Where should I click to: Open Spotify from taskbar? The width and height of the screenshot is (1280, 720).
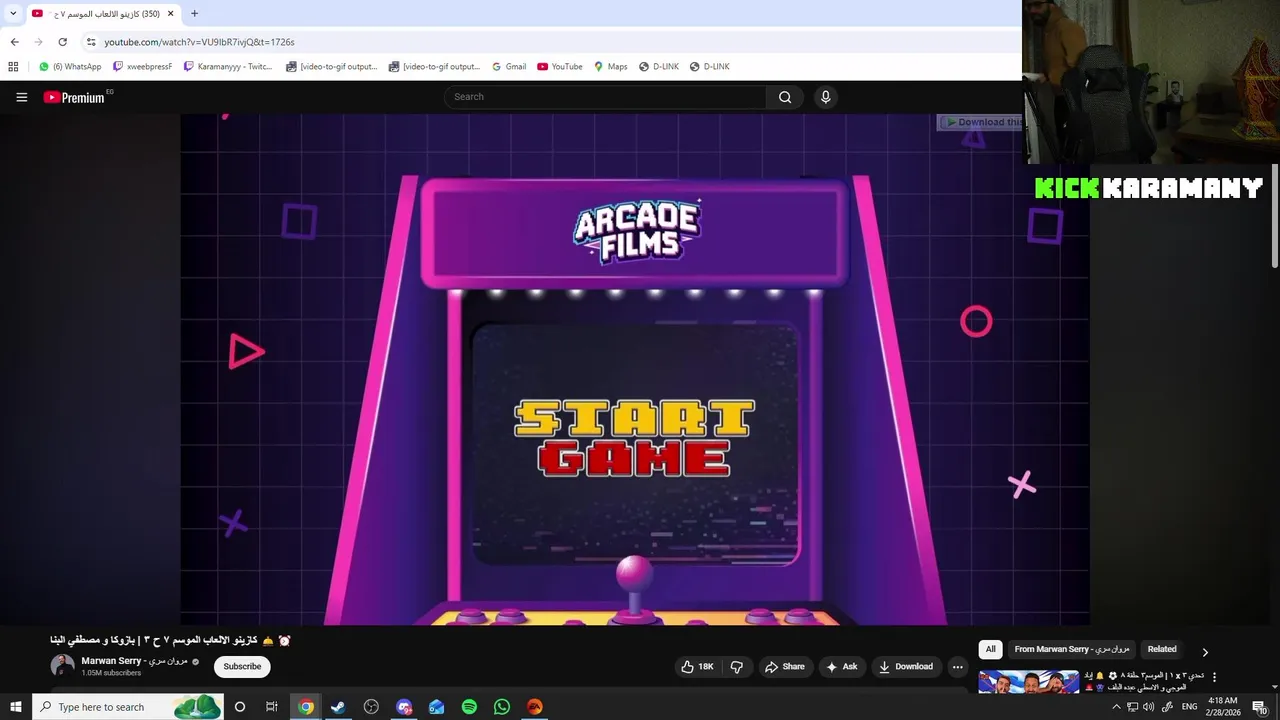coord(469,707)
